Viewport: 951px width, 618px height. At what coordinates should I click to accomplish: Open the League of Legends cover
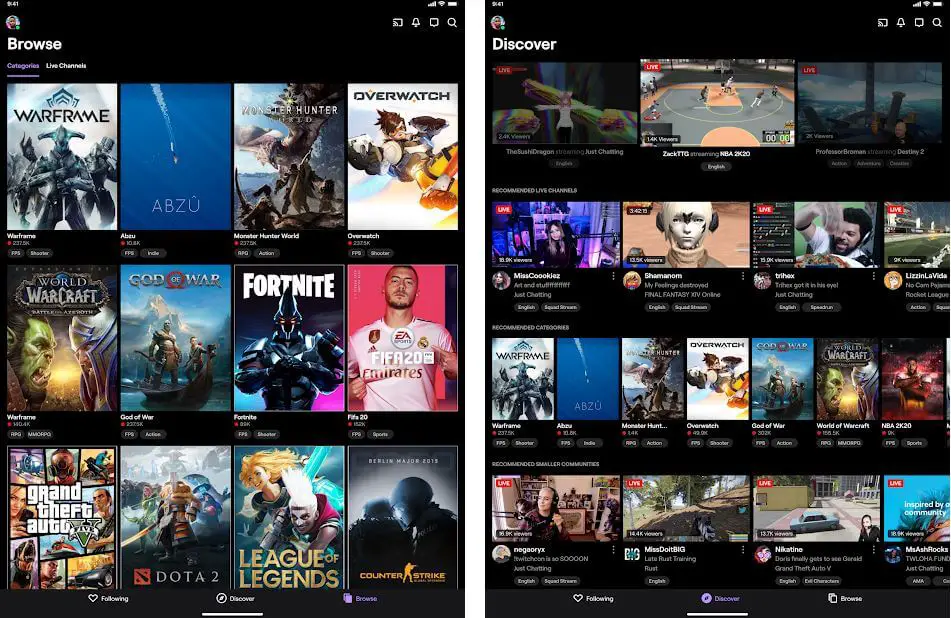(289, 517)
